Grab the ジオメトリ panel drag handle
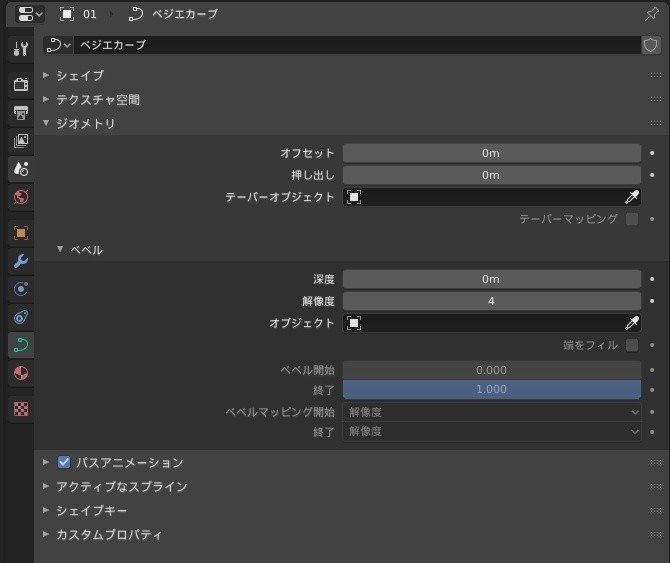Screen dimensions: 670x563 point(656,123)
